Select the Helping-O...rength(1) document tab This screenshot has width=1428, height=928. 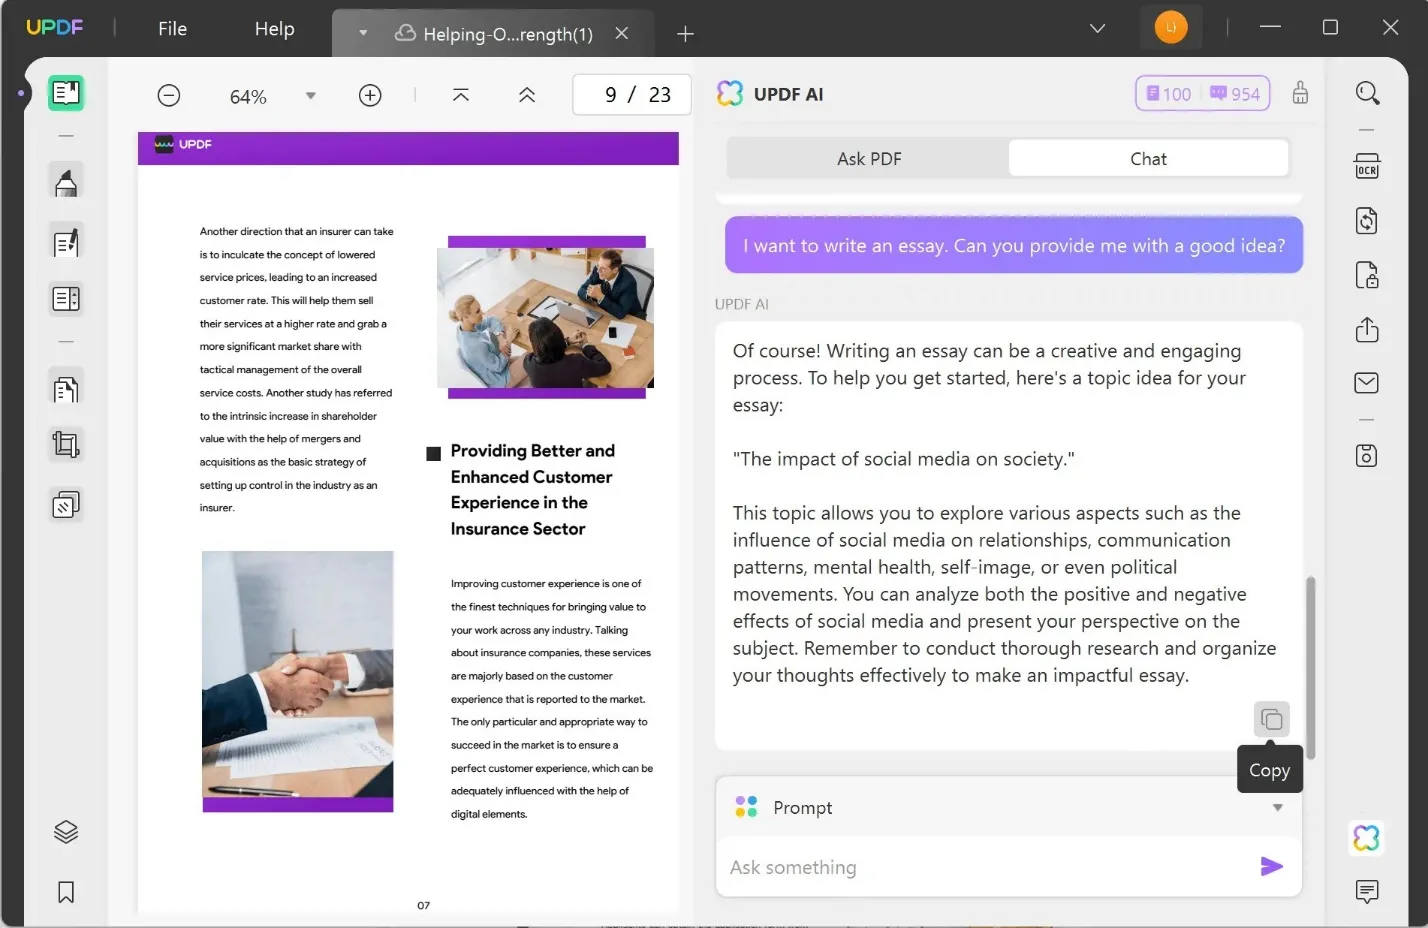pos(495,34)
